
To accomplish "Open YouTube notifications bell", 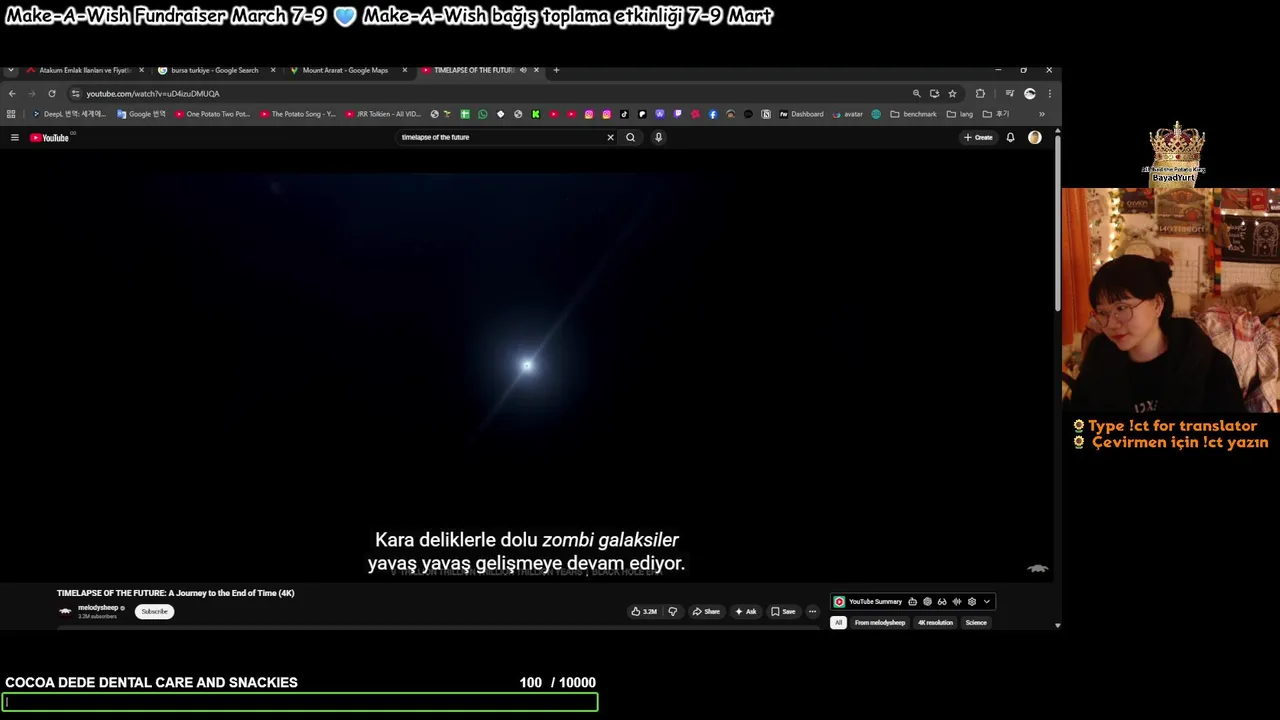I will tap(1010, 137).
